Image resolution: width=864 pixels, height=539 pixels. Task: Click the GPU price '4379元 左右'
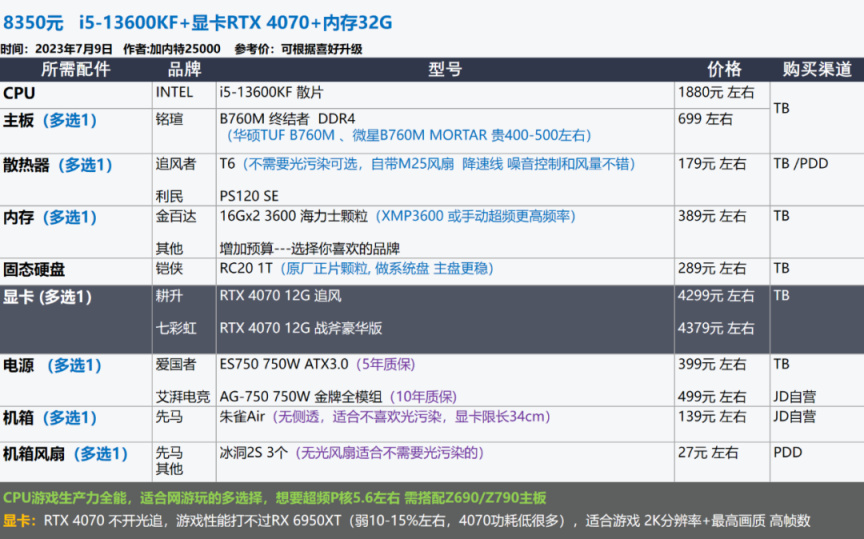click(x=716, y=328)
